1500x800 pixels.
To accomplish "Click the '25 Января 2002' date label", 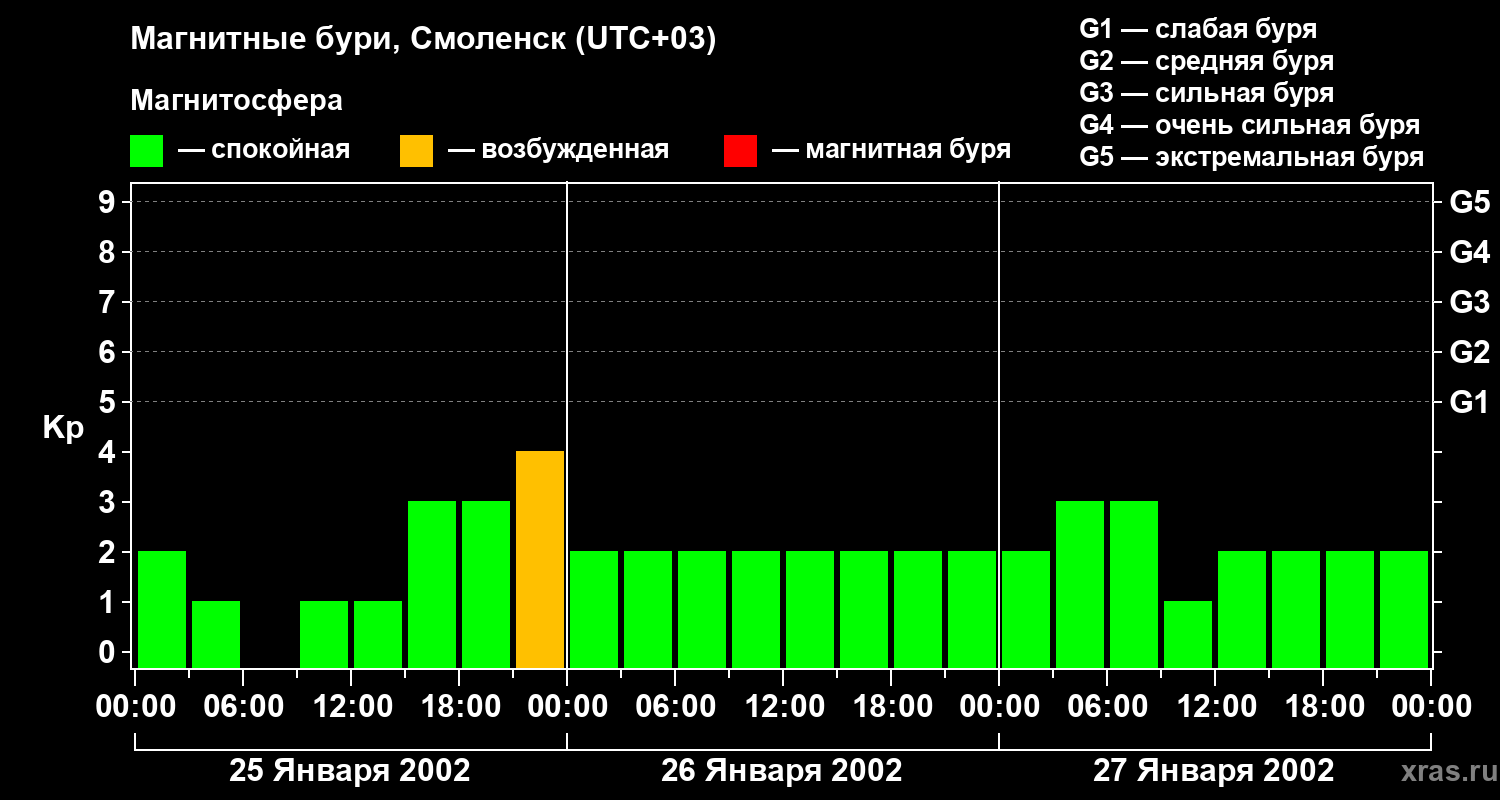I will point(350,771).
